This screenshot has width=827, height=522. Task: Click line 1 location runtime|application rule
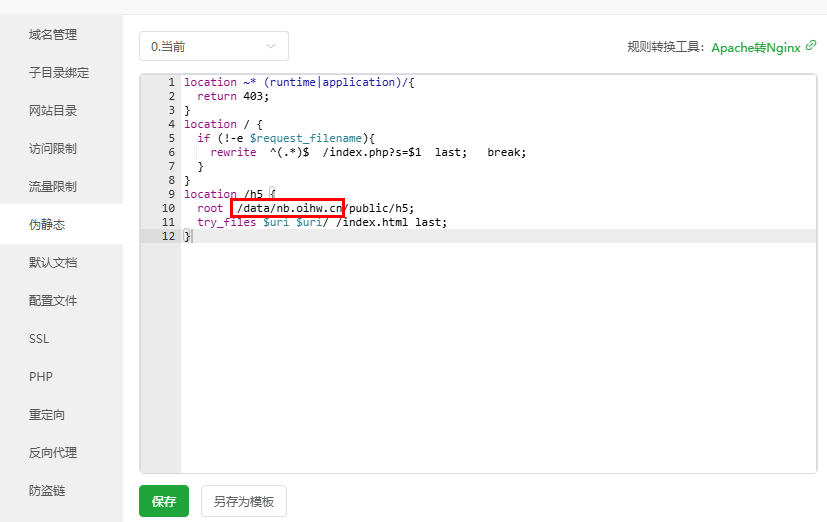point(299,82)
